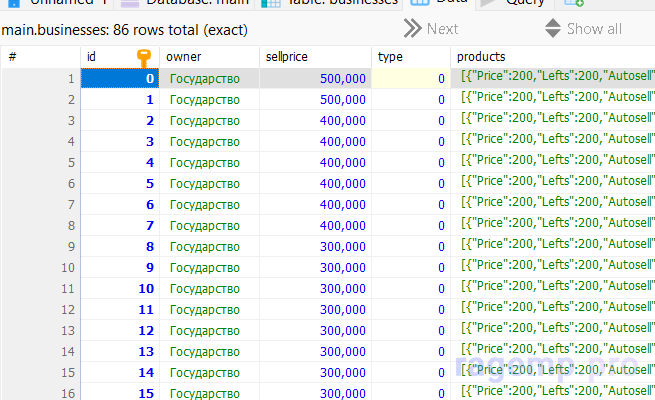Click row number 16 in the # column

[41, 393]
